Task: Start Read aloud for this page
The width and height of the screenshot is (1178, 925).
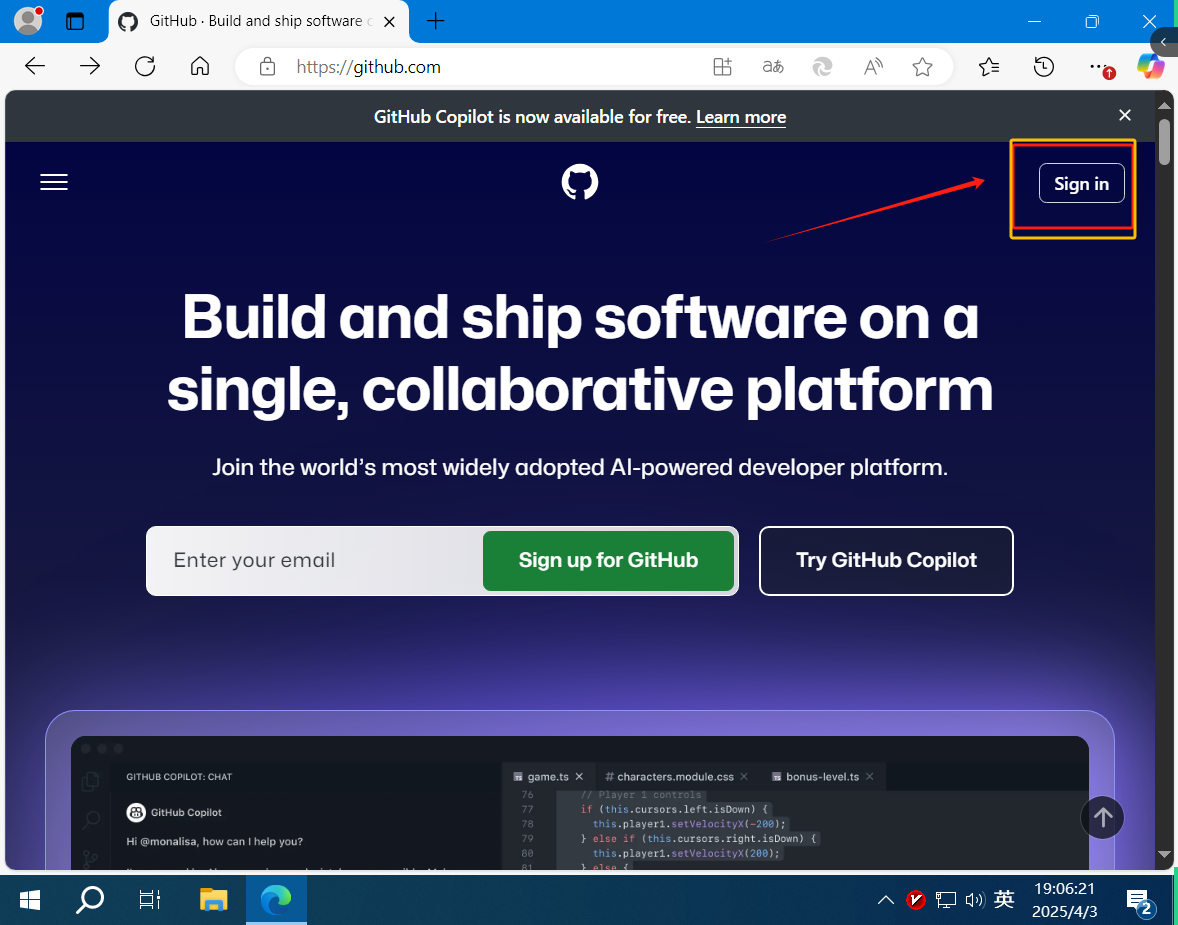Action: click(x=873, y=67)
